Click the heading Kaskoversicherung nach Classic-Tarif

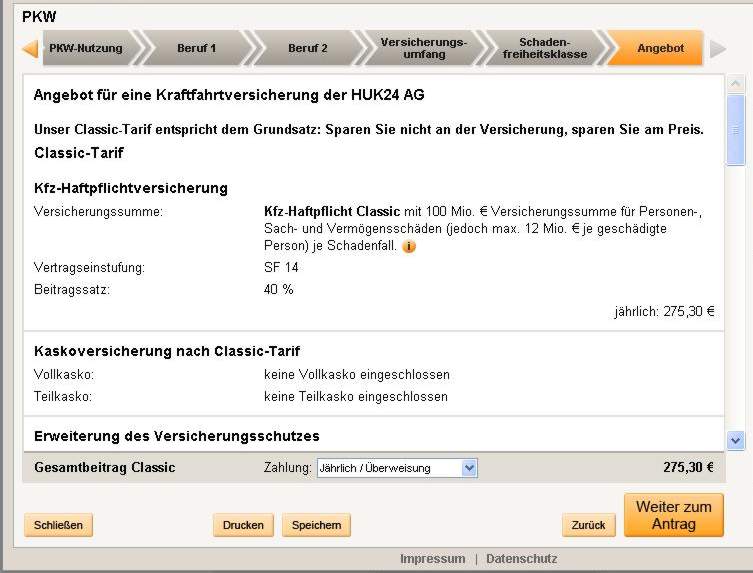pos(167,352)
